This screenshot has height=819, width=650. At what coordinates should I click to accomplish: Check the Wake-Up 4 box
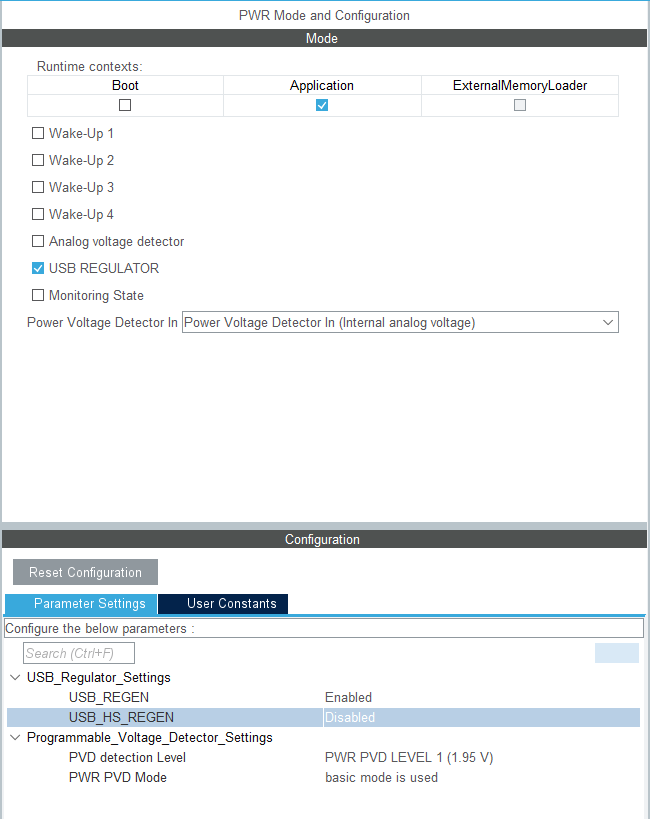(38, 214)
